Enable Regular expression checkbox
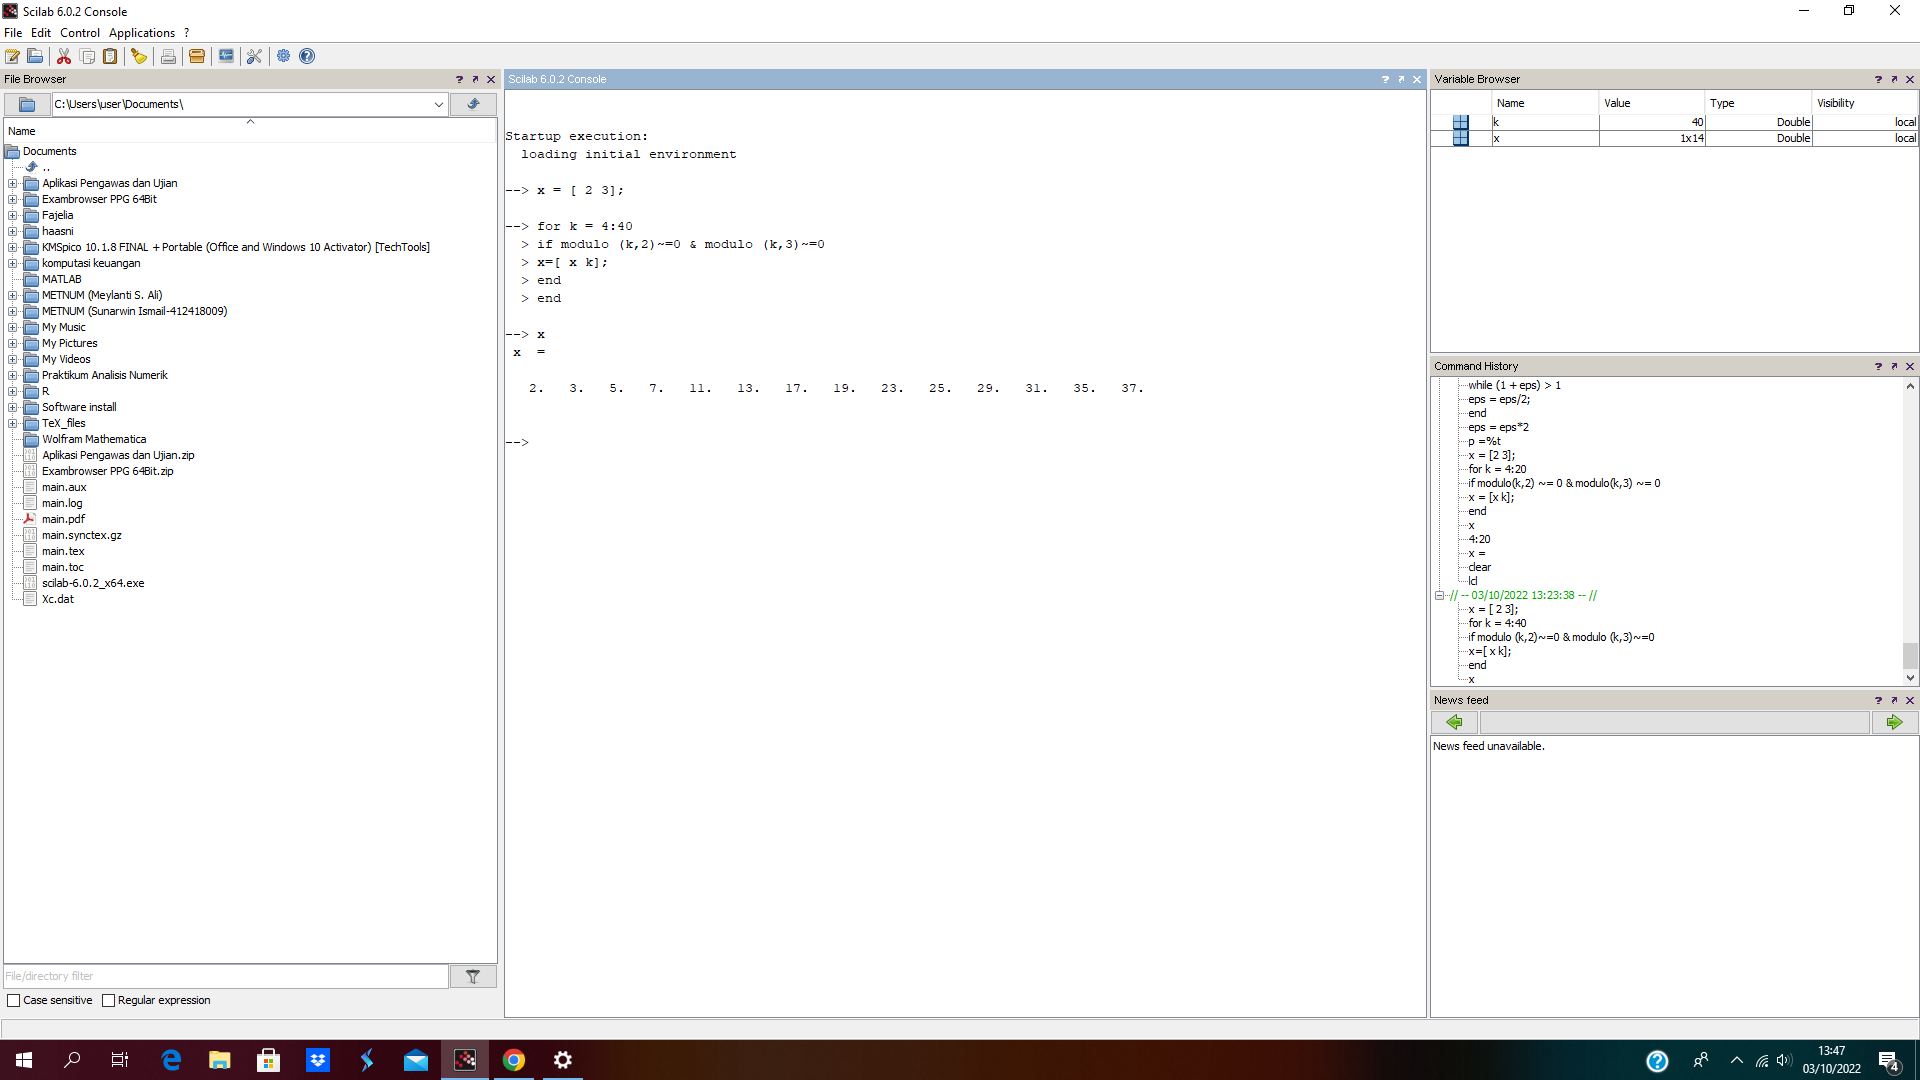This screenshot has height=1080, width=1920. pos(109,1000)
